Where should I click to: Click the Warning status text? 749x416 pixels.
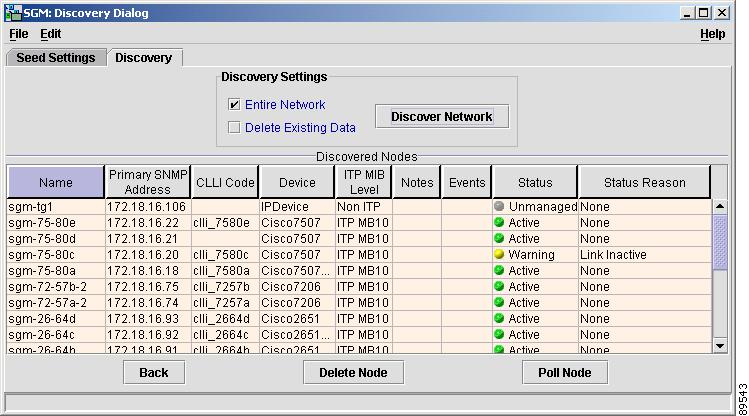532,255
